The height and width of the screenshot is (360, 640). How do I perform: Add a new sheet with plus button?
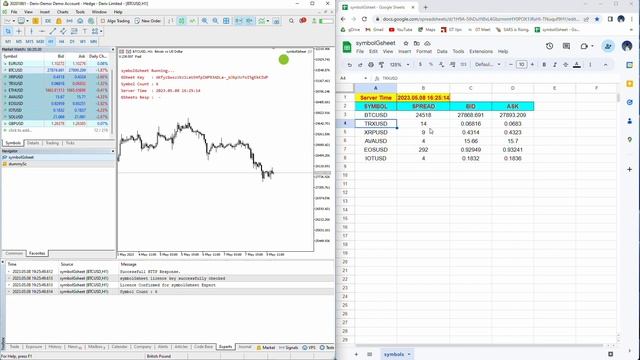(356, 354)
